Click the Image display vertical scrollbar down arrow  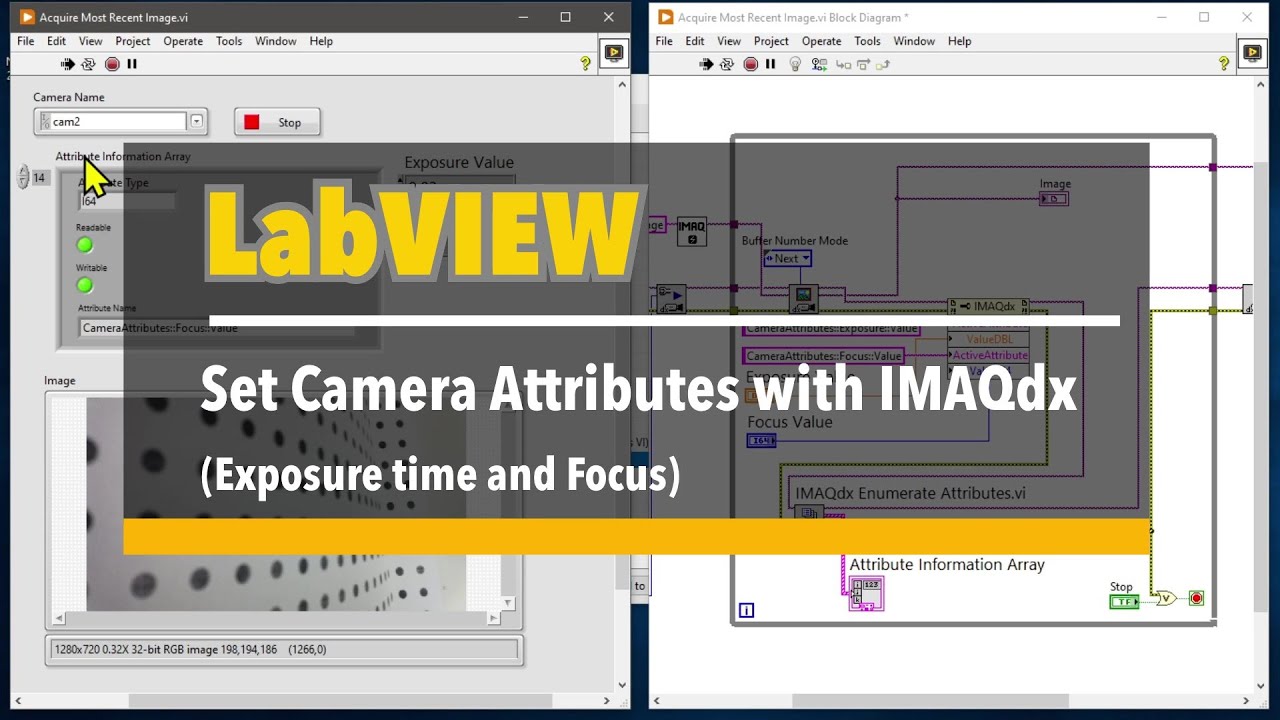[509, 603]
